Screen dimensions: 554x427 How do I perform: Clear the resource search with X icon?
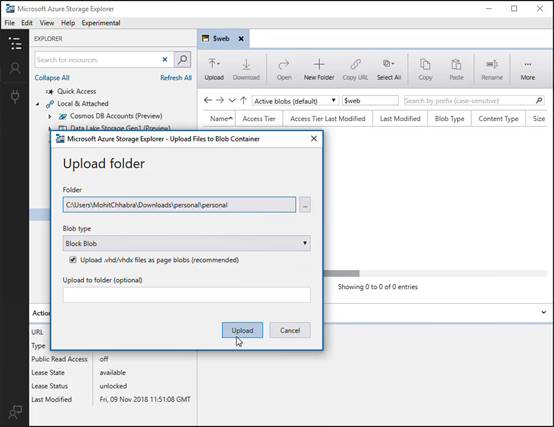point(165,59)
